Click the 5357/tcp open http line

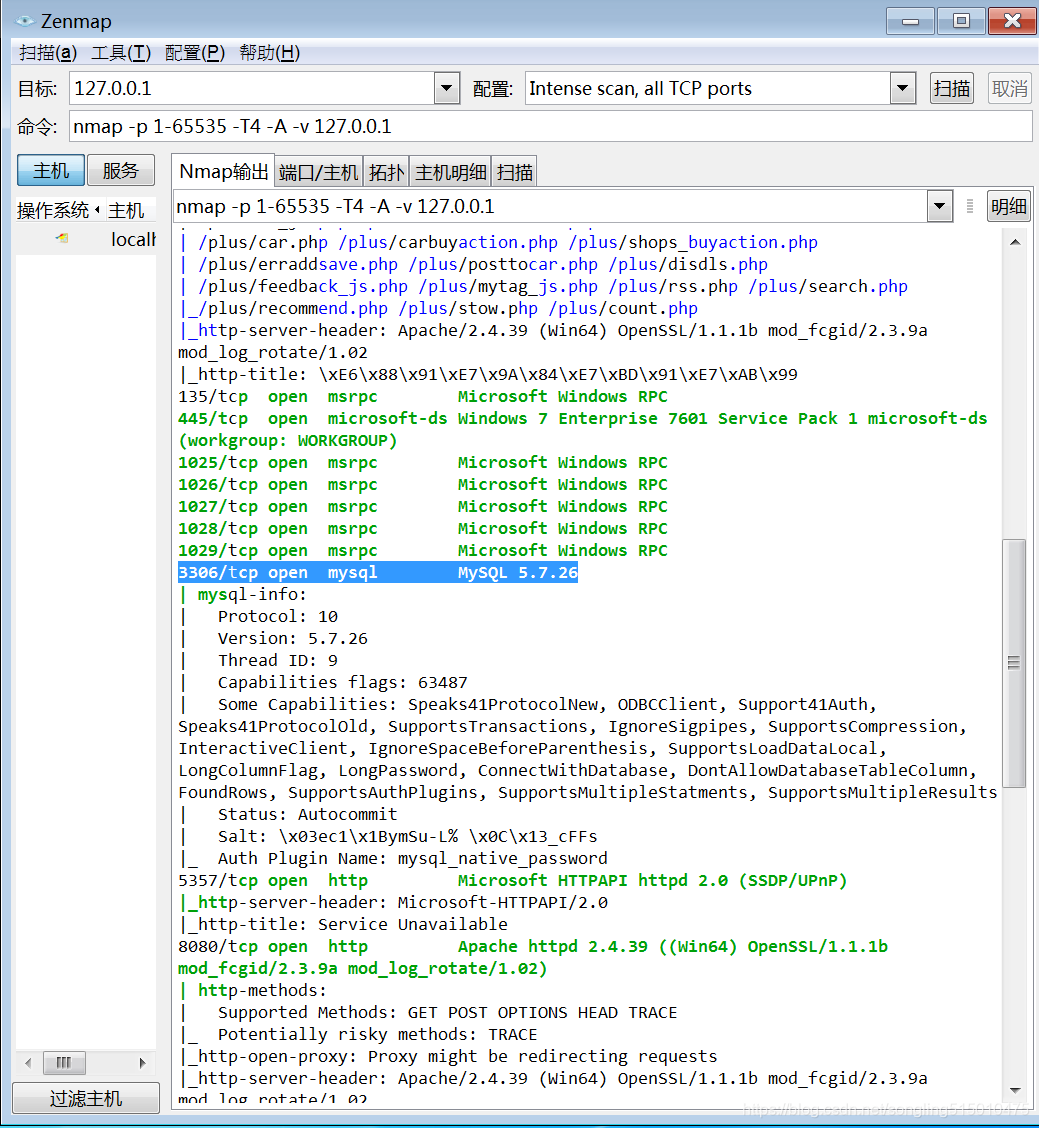[x=512, y=881]
